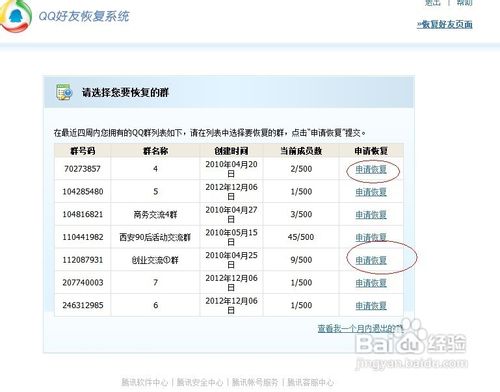Click the date 2010年04月25日

point(231,260)
